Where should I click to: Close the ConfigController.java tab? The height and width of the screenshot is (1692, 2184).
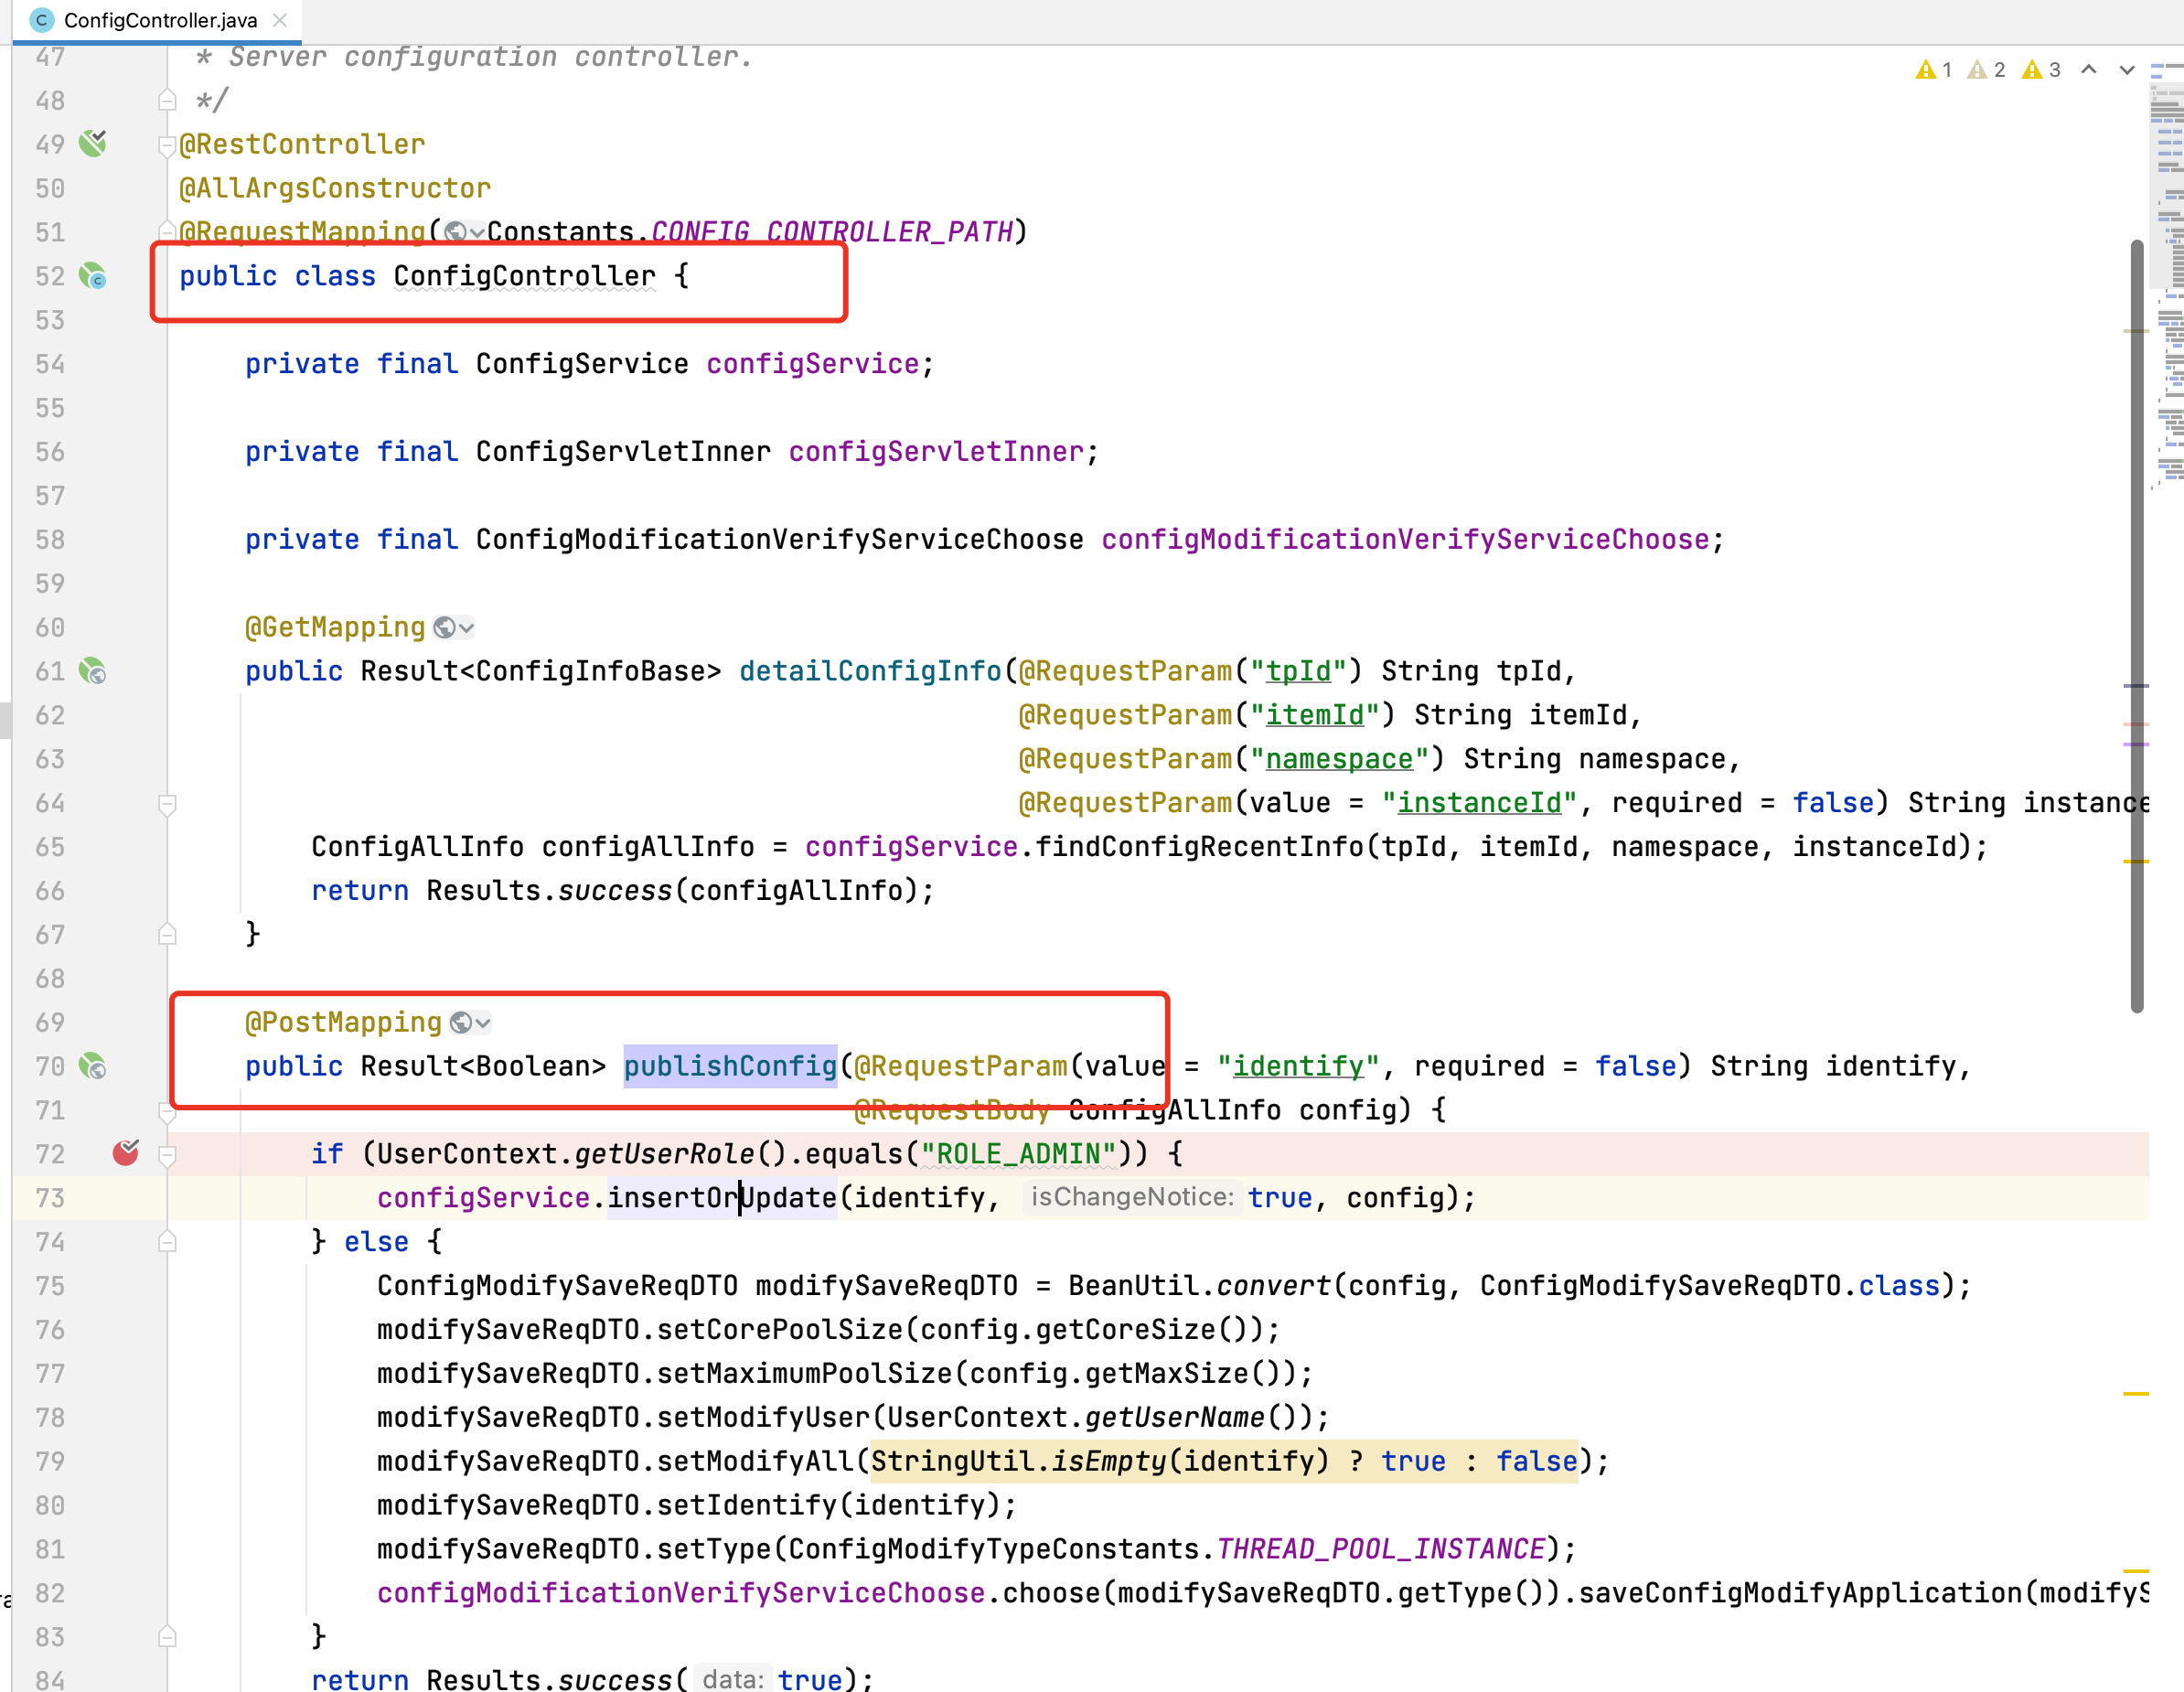point(280,20)
